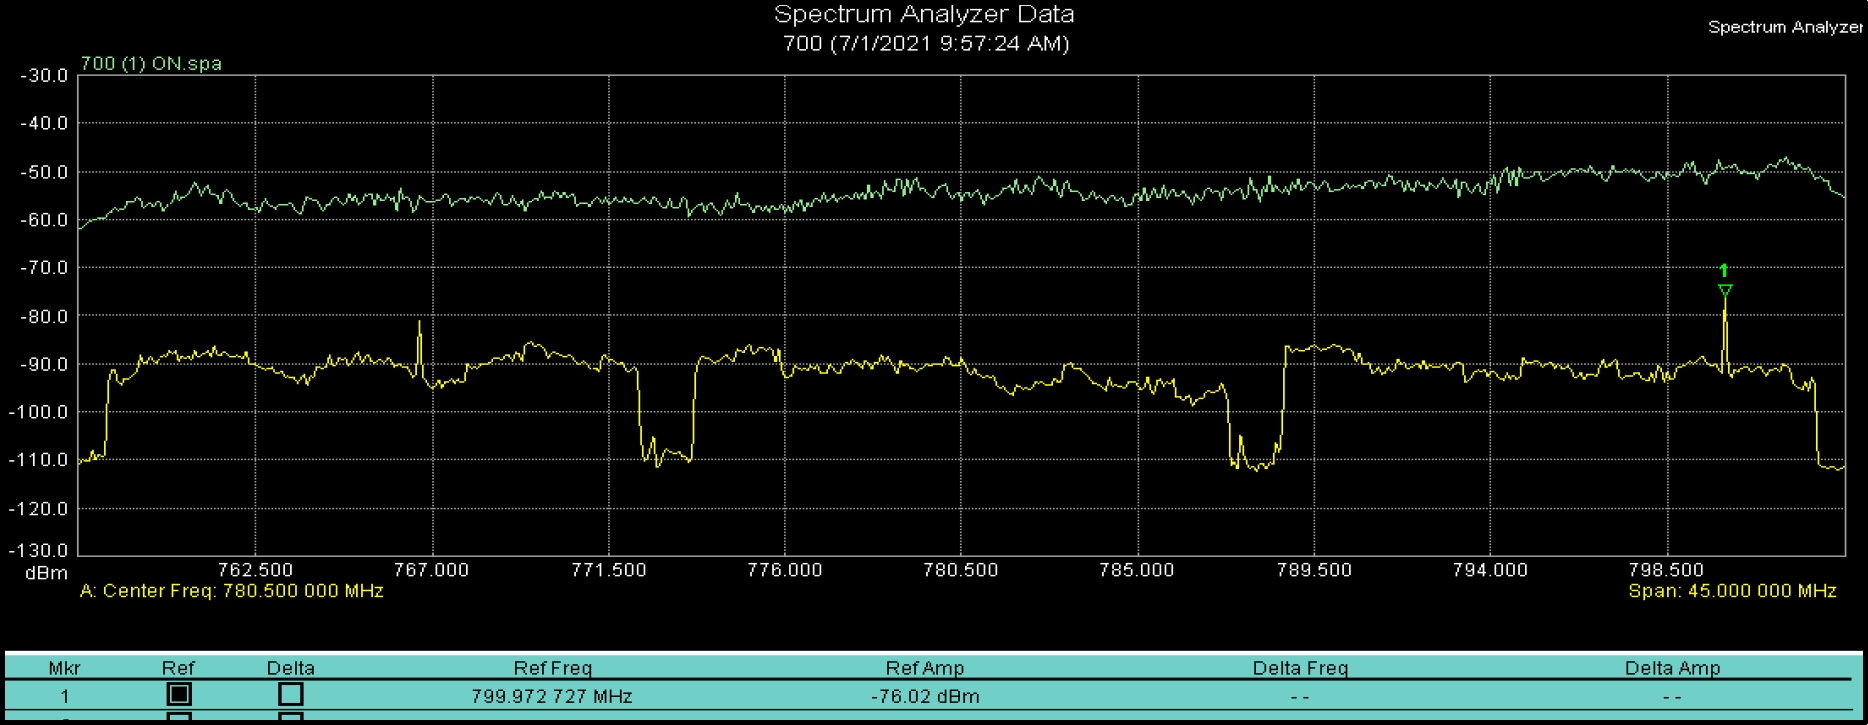
Task: Click the Center Freq 780.500 000 MHz readout
Action: point(231,591)
